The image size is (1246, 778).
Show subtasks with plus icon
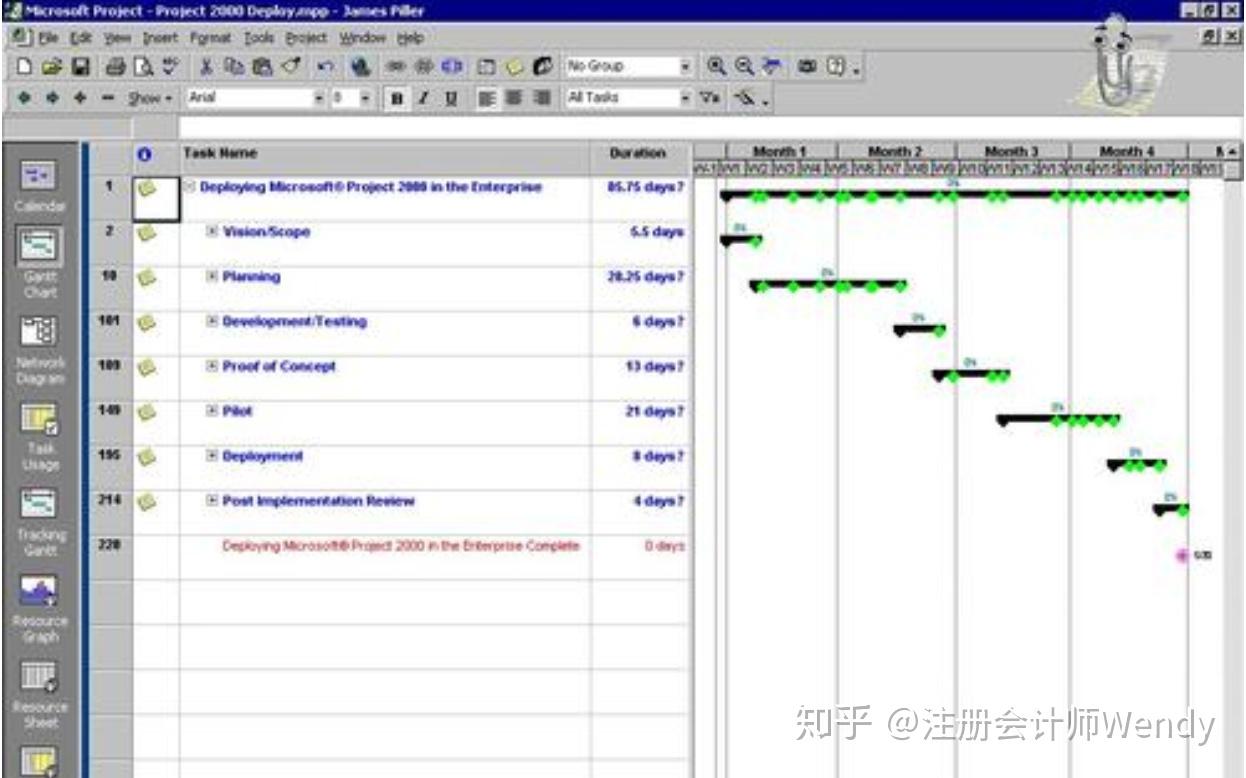tap(80, 98)
